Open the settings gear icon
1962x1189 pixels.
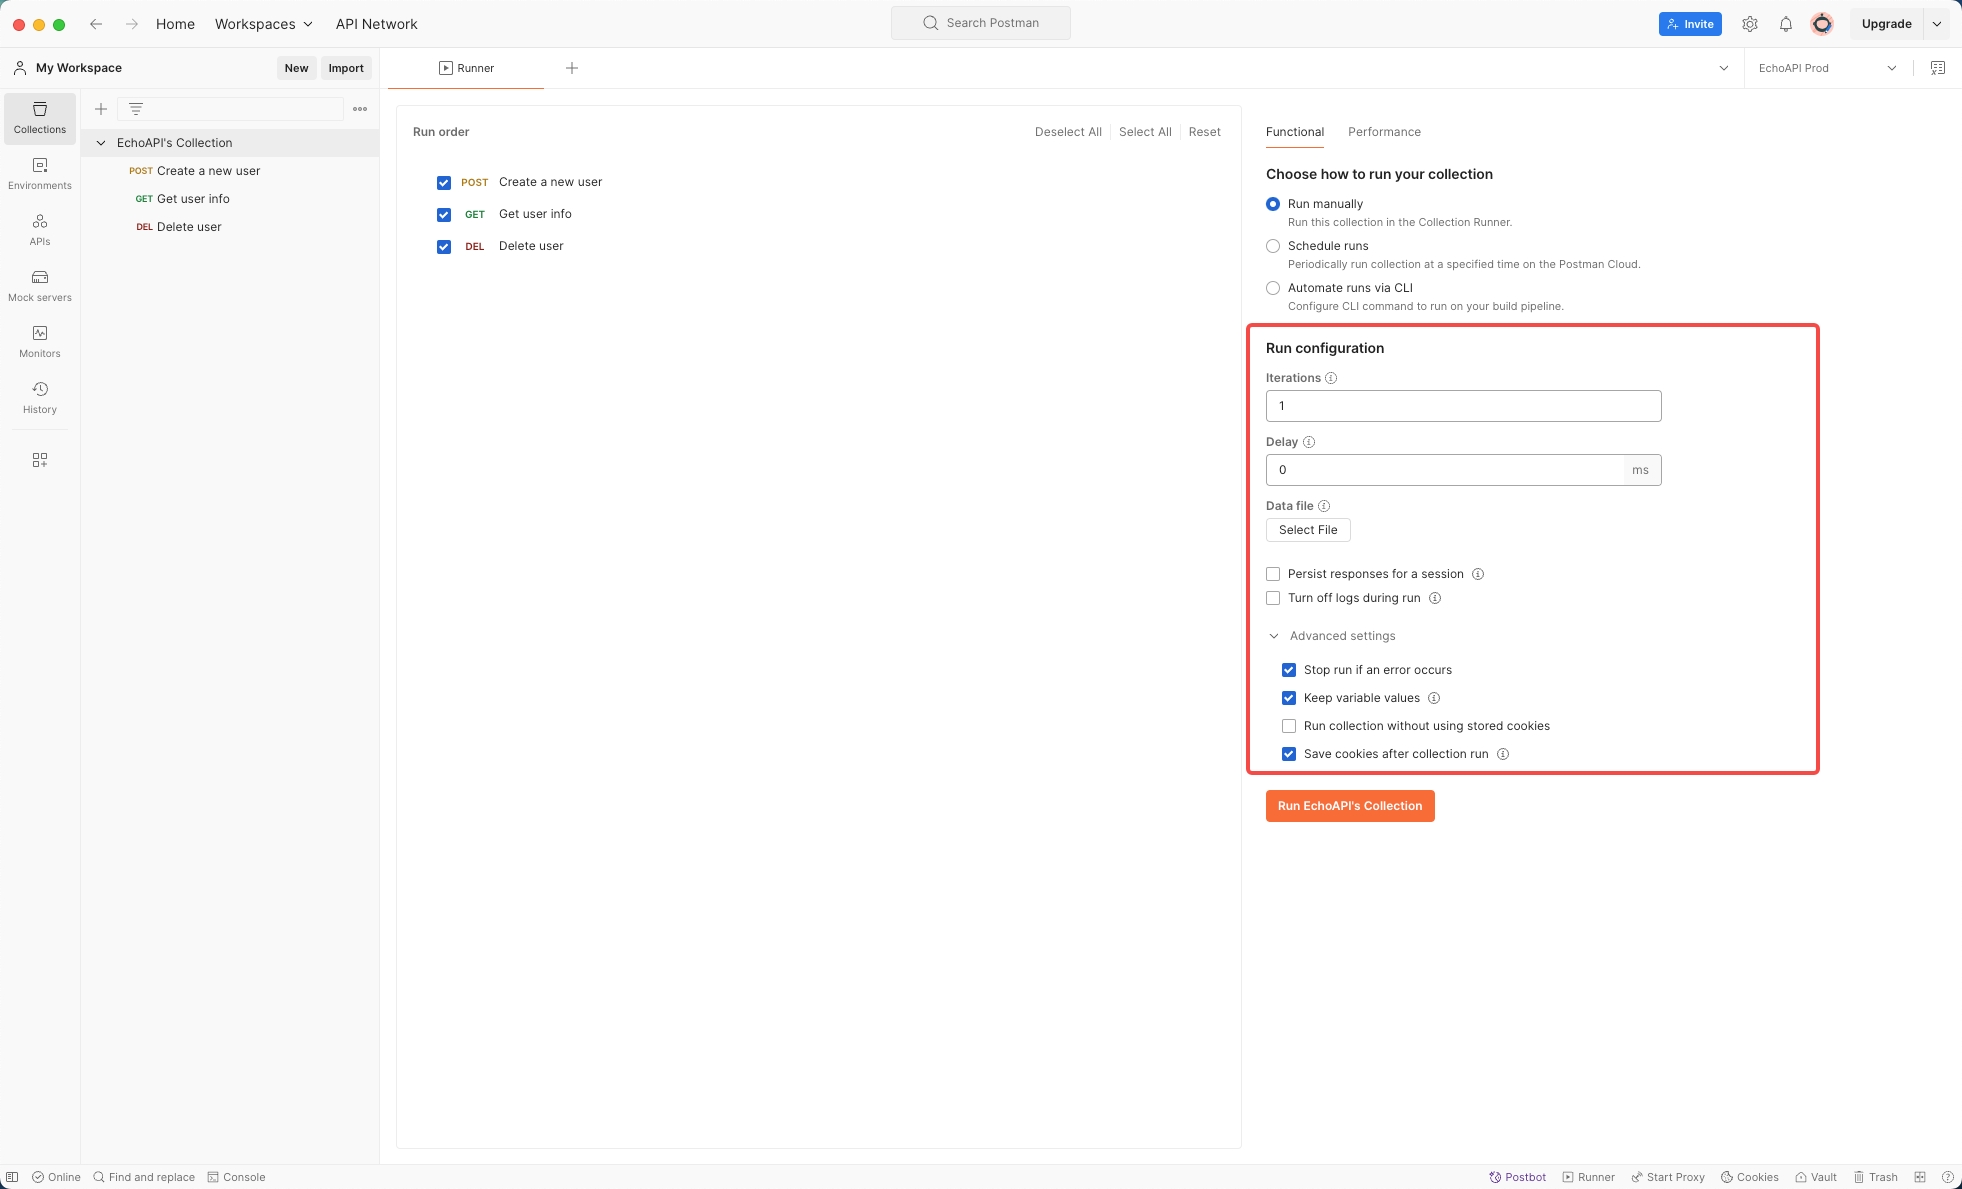1750,24
